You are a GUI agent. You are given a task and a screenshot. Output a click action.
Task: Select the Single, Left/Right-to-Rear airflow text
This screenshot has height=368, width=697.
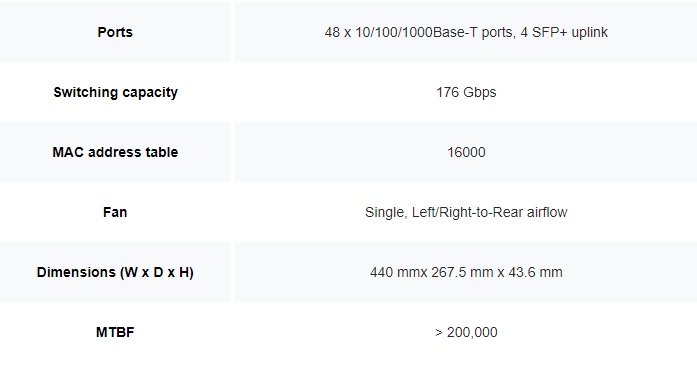pyautogui.click(x=466, y=212)
